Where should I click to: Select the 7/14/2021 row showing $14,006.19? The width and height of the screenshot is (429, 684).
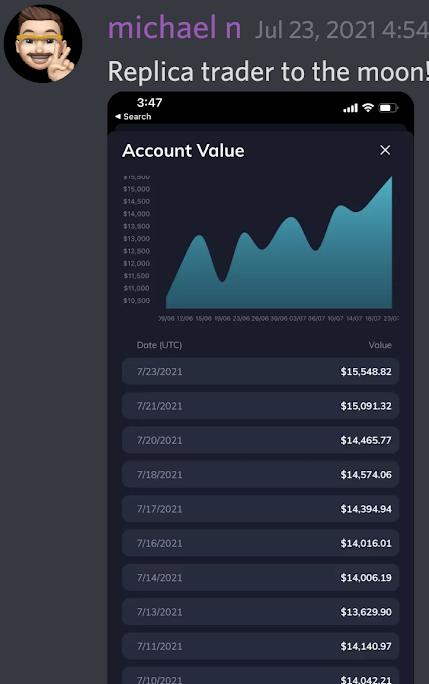pyautogui.click(x=261, y=578)
